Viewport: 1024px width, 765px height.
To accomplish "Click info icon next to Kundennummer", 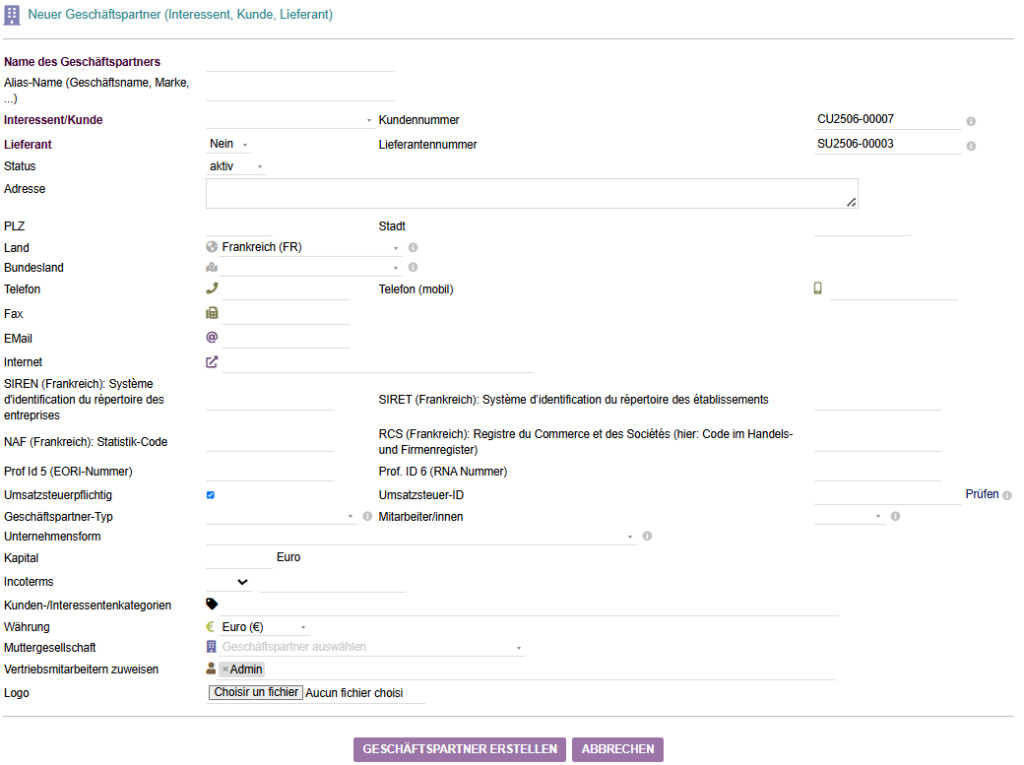I will click(971, 121).
